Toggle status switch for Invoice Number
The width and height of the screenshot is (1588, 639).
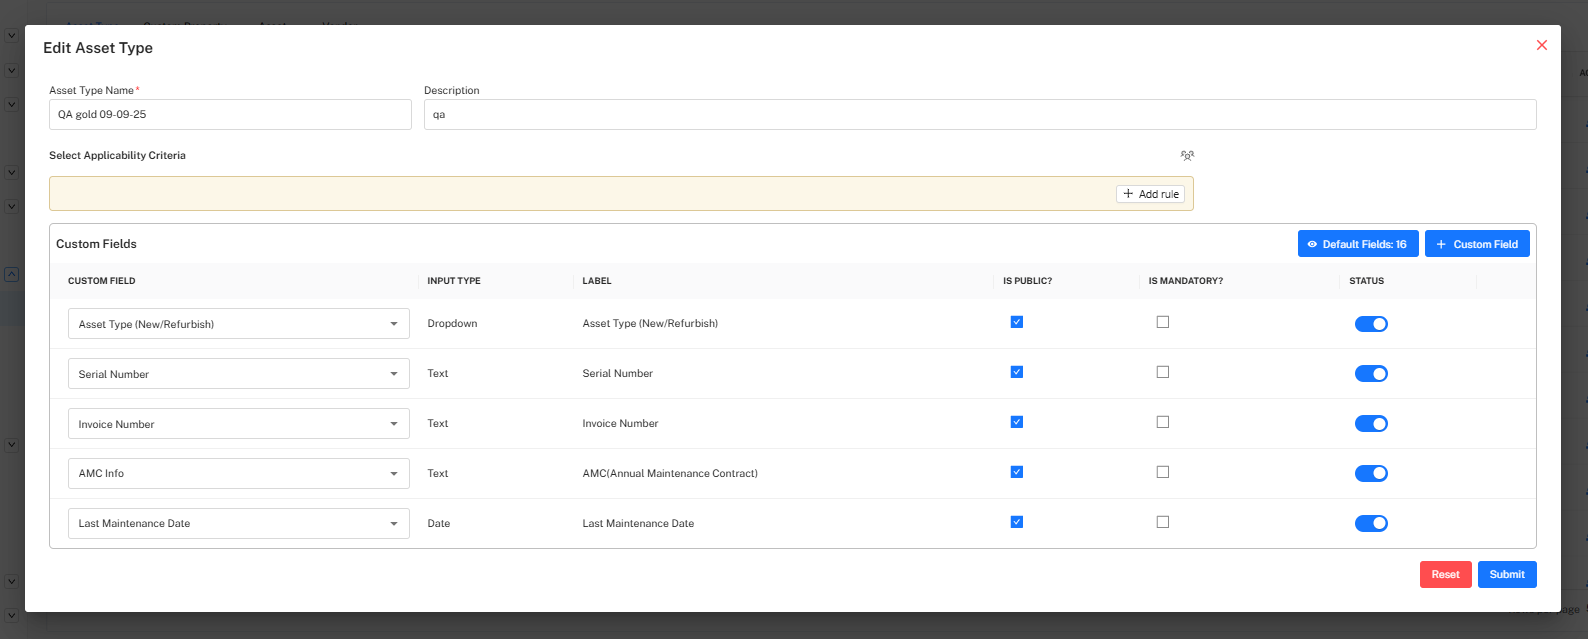pos(1371,424)
